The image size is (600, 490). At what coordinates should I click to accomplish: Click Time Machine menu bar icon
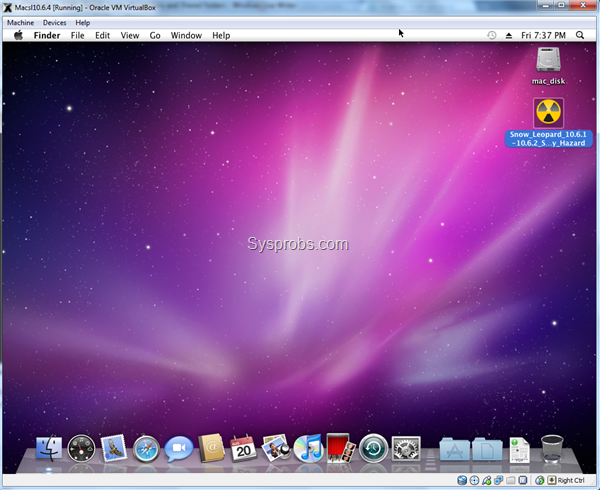(x=492, y=35)
